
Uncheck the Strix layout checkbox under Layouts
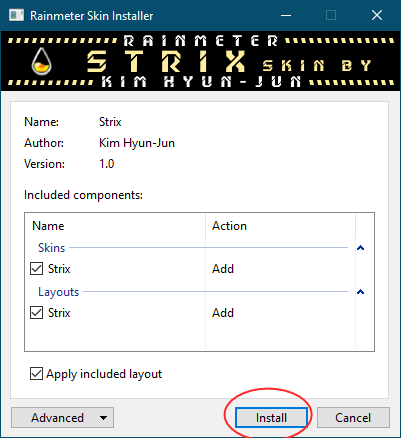(x=36, y=313)
